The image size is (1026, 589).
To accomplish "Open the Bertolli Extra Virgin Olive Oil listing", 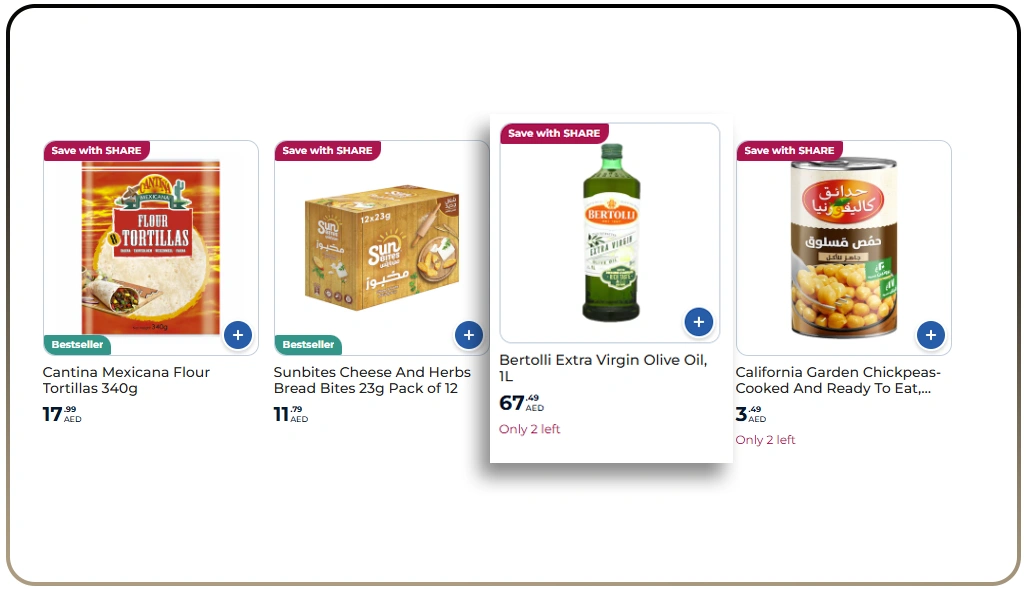I will pyautogui.click(x=604, y=368).
